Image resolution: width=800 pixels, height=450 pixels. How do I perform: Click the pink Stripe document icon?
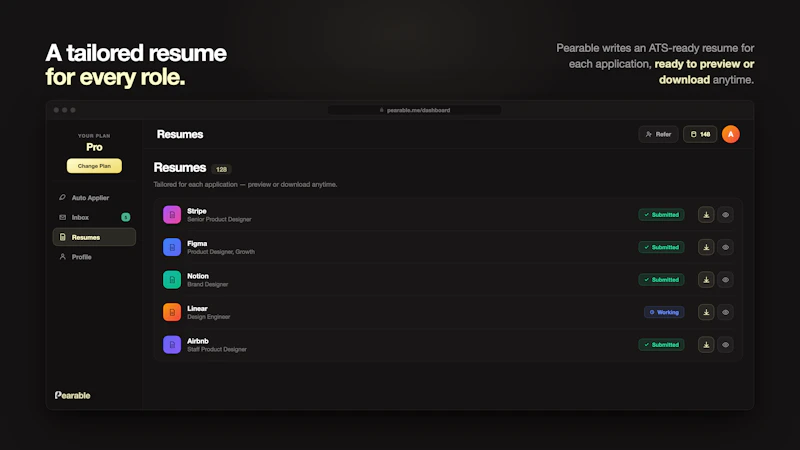(172, 215)
